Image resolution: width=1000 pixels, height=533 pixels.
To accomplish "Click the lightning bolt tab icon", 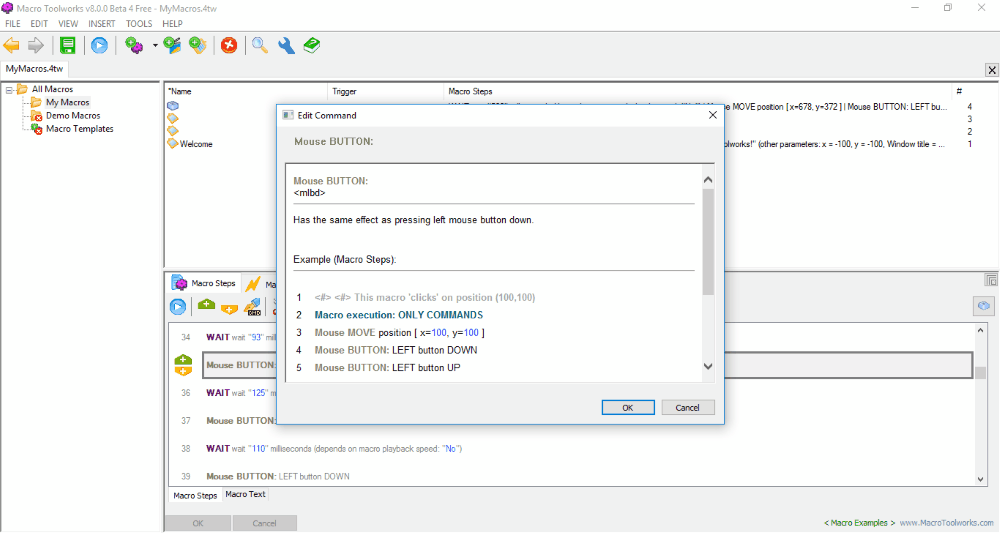I will tap(253, 284).
